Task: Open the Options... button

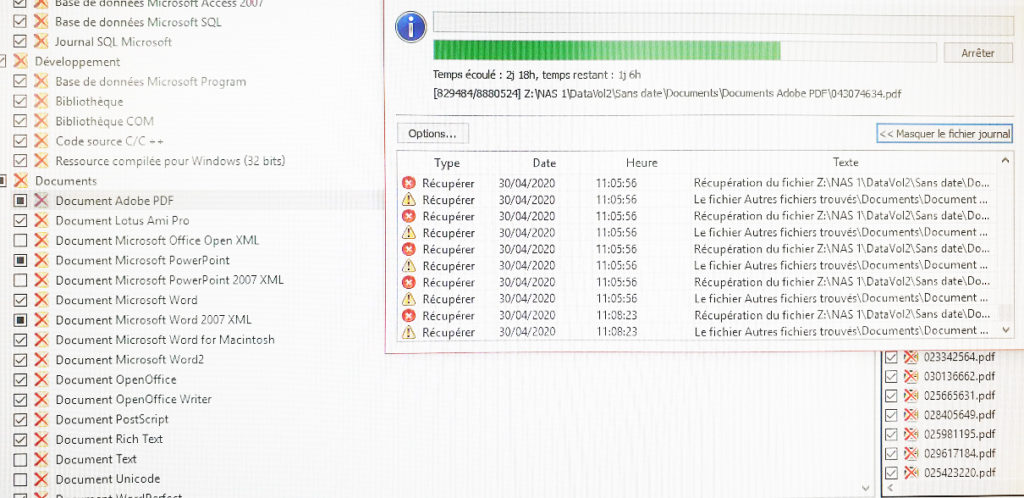Action: pos(432,133)
